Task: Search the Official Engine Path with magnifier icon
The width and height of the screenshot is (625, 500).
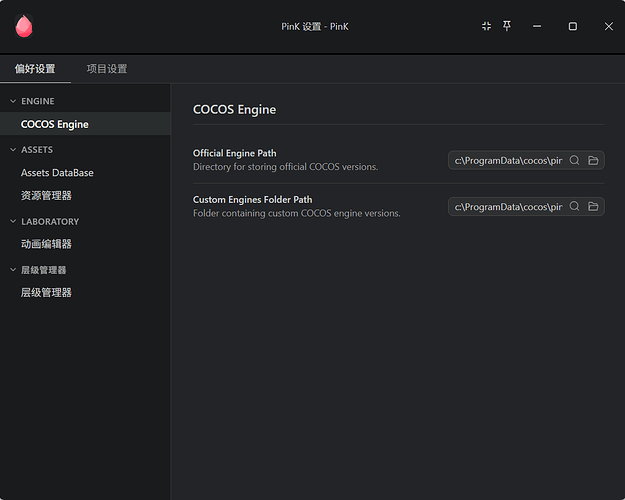Action: tap(574, 160)
